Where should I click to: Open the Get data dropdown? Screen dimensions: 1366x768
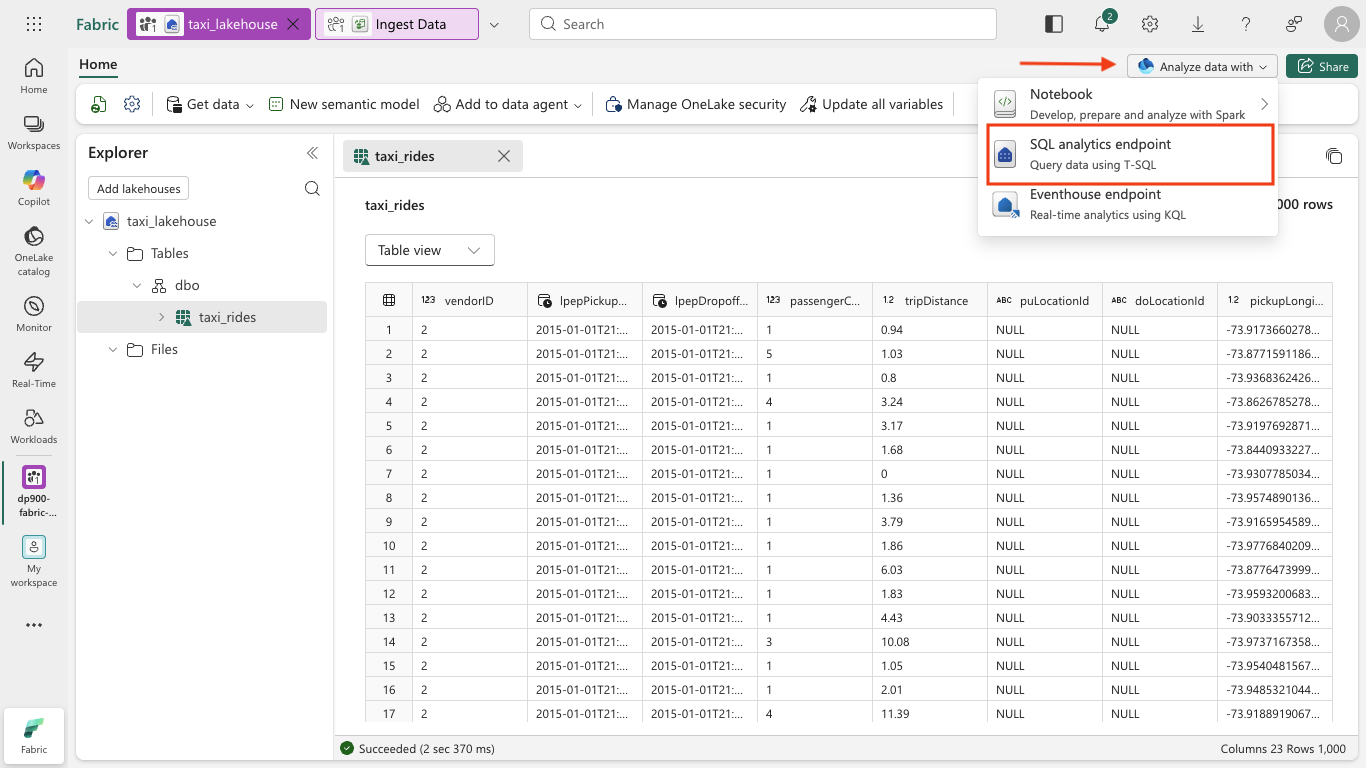click(x=210, y=104)
